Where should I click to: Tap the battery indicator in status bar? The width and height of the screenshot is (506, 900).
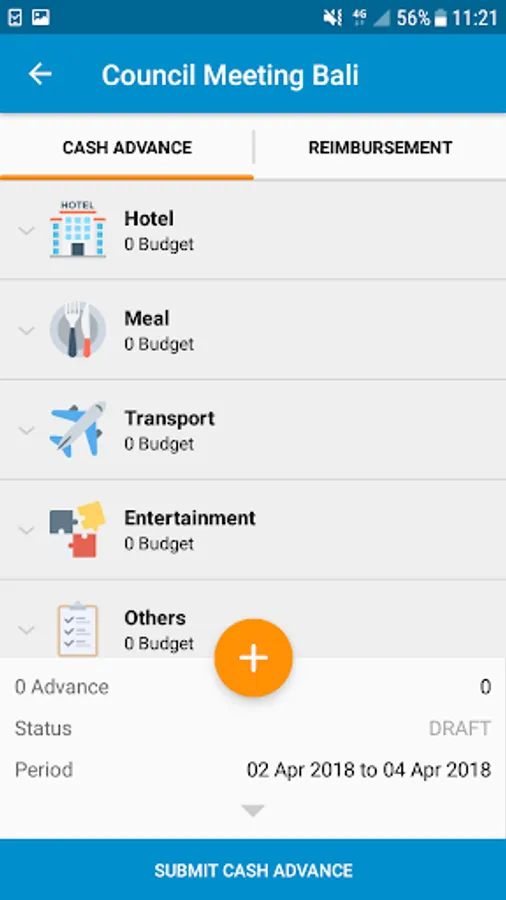coord(440,18)
